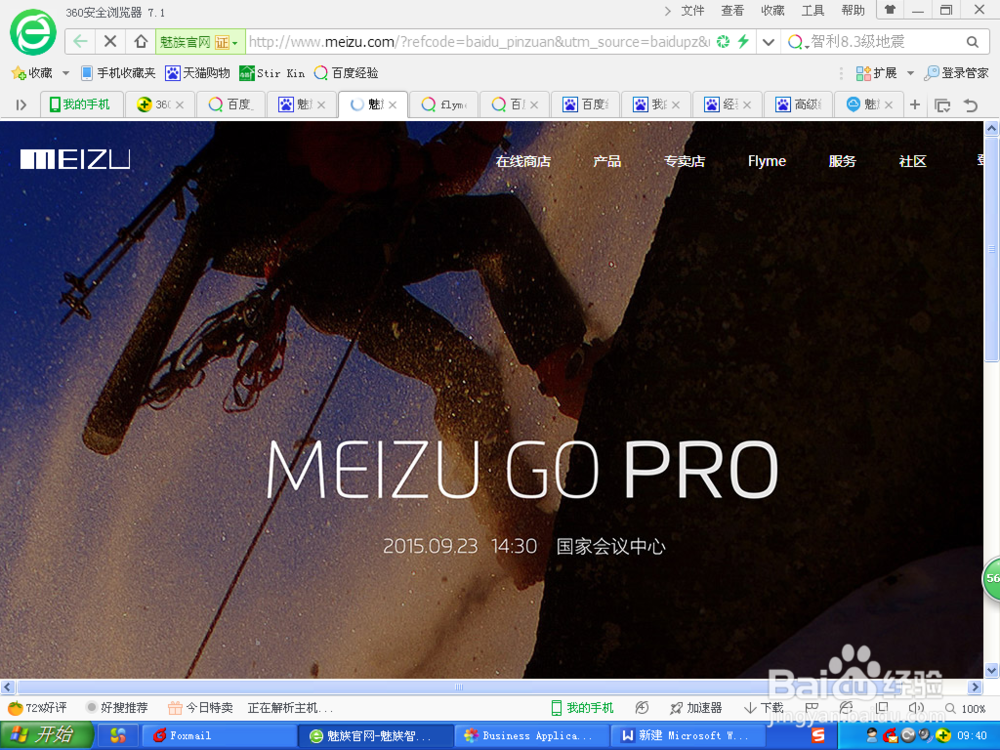Toggle the sidebar expand arrow at the tab bar's left end
The image size is (1000, 750).
tap(21, 105)
